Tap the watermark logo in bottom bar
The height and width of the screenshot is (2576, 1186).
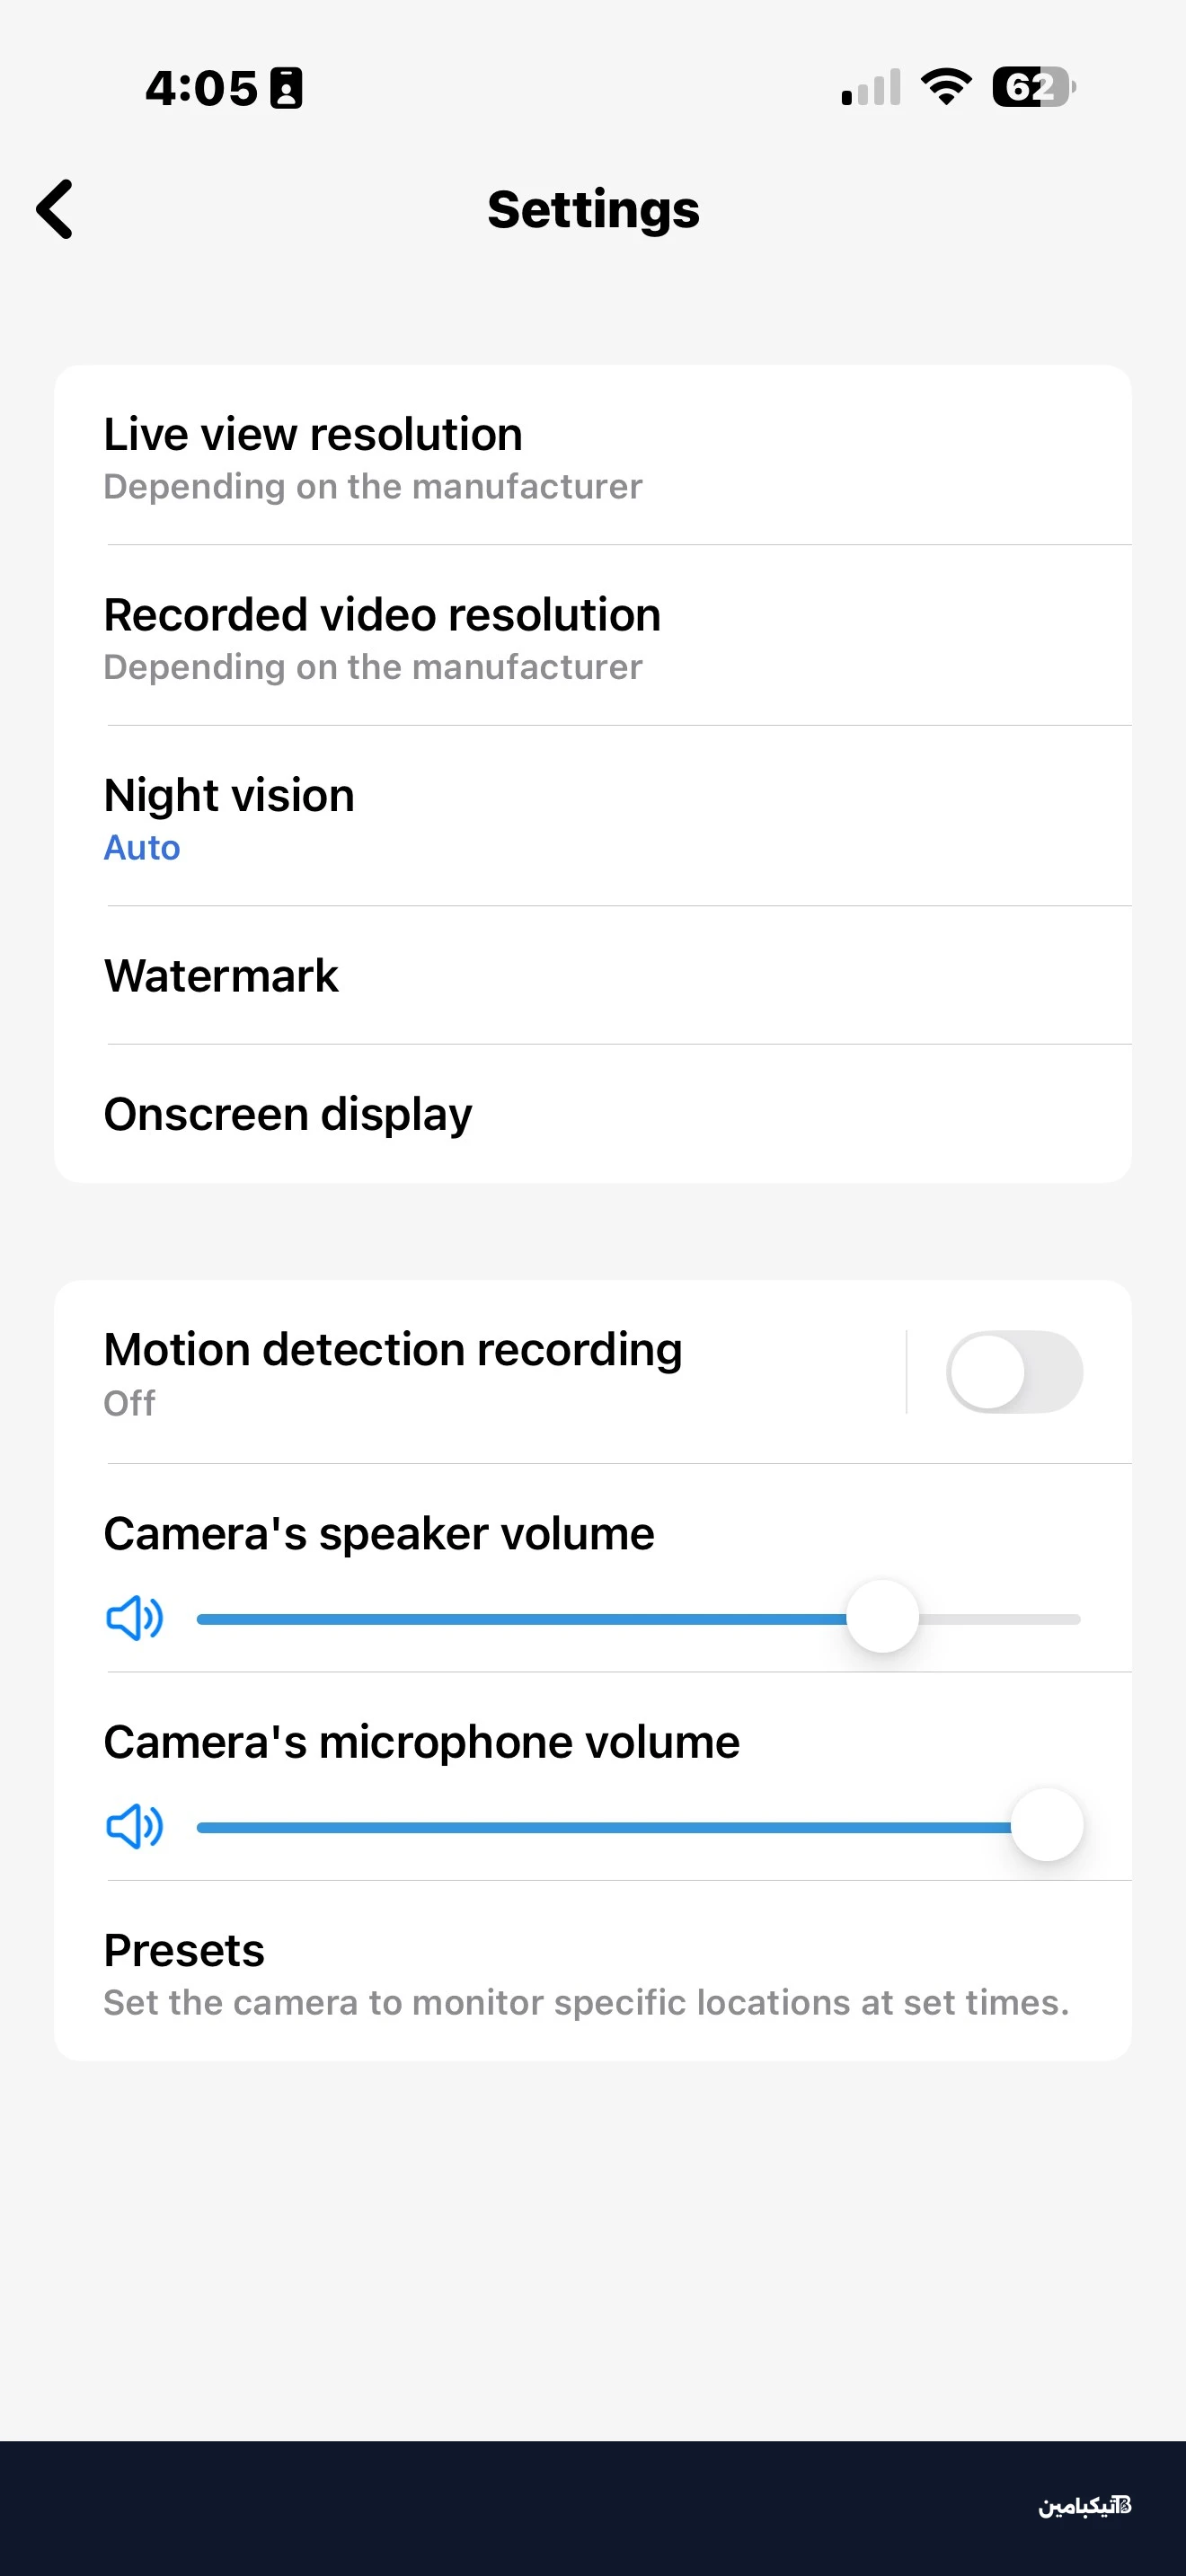[x=1084, y=2504]
